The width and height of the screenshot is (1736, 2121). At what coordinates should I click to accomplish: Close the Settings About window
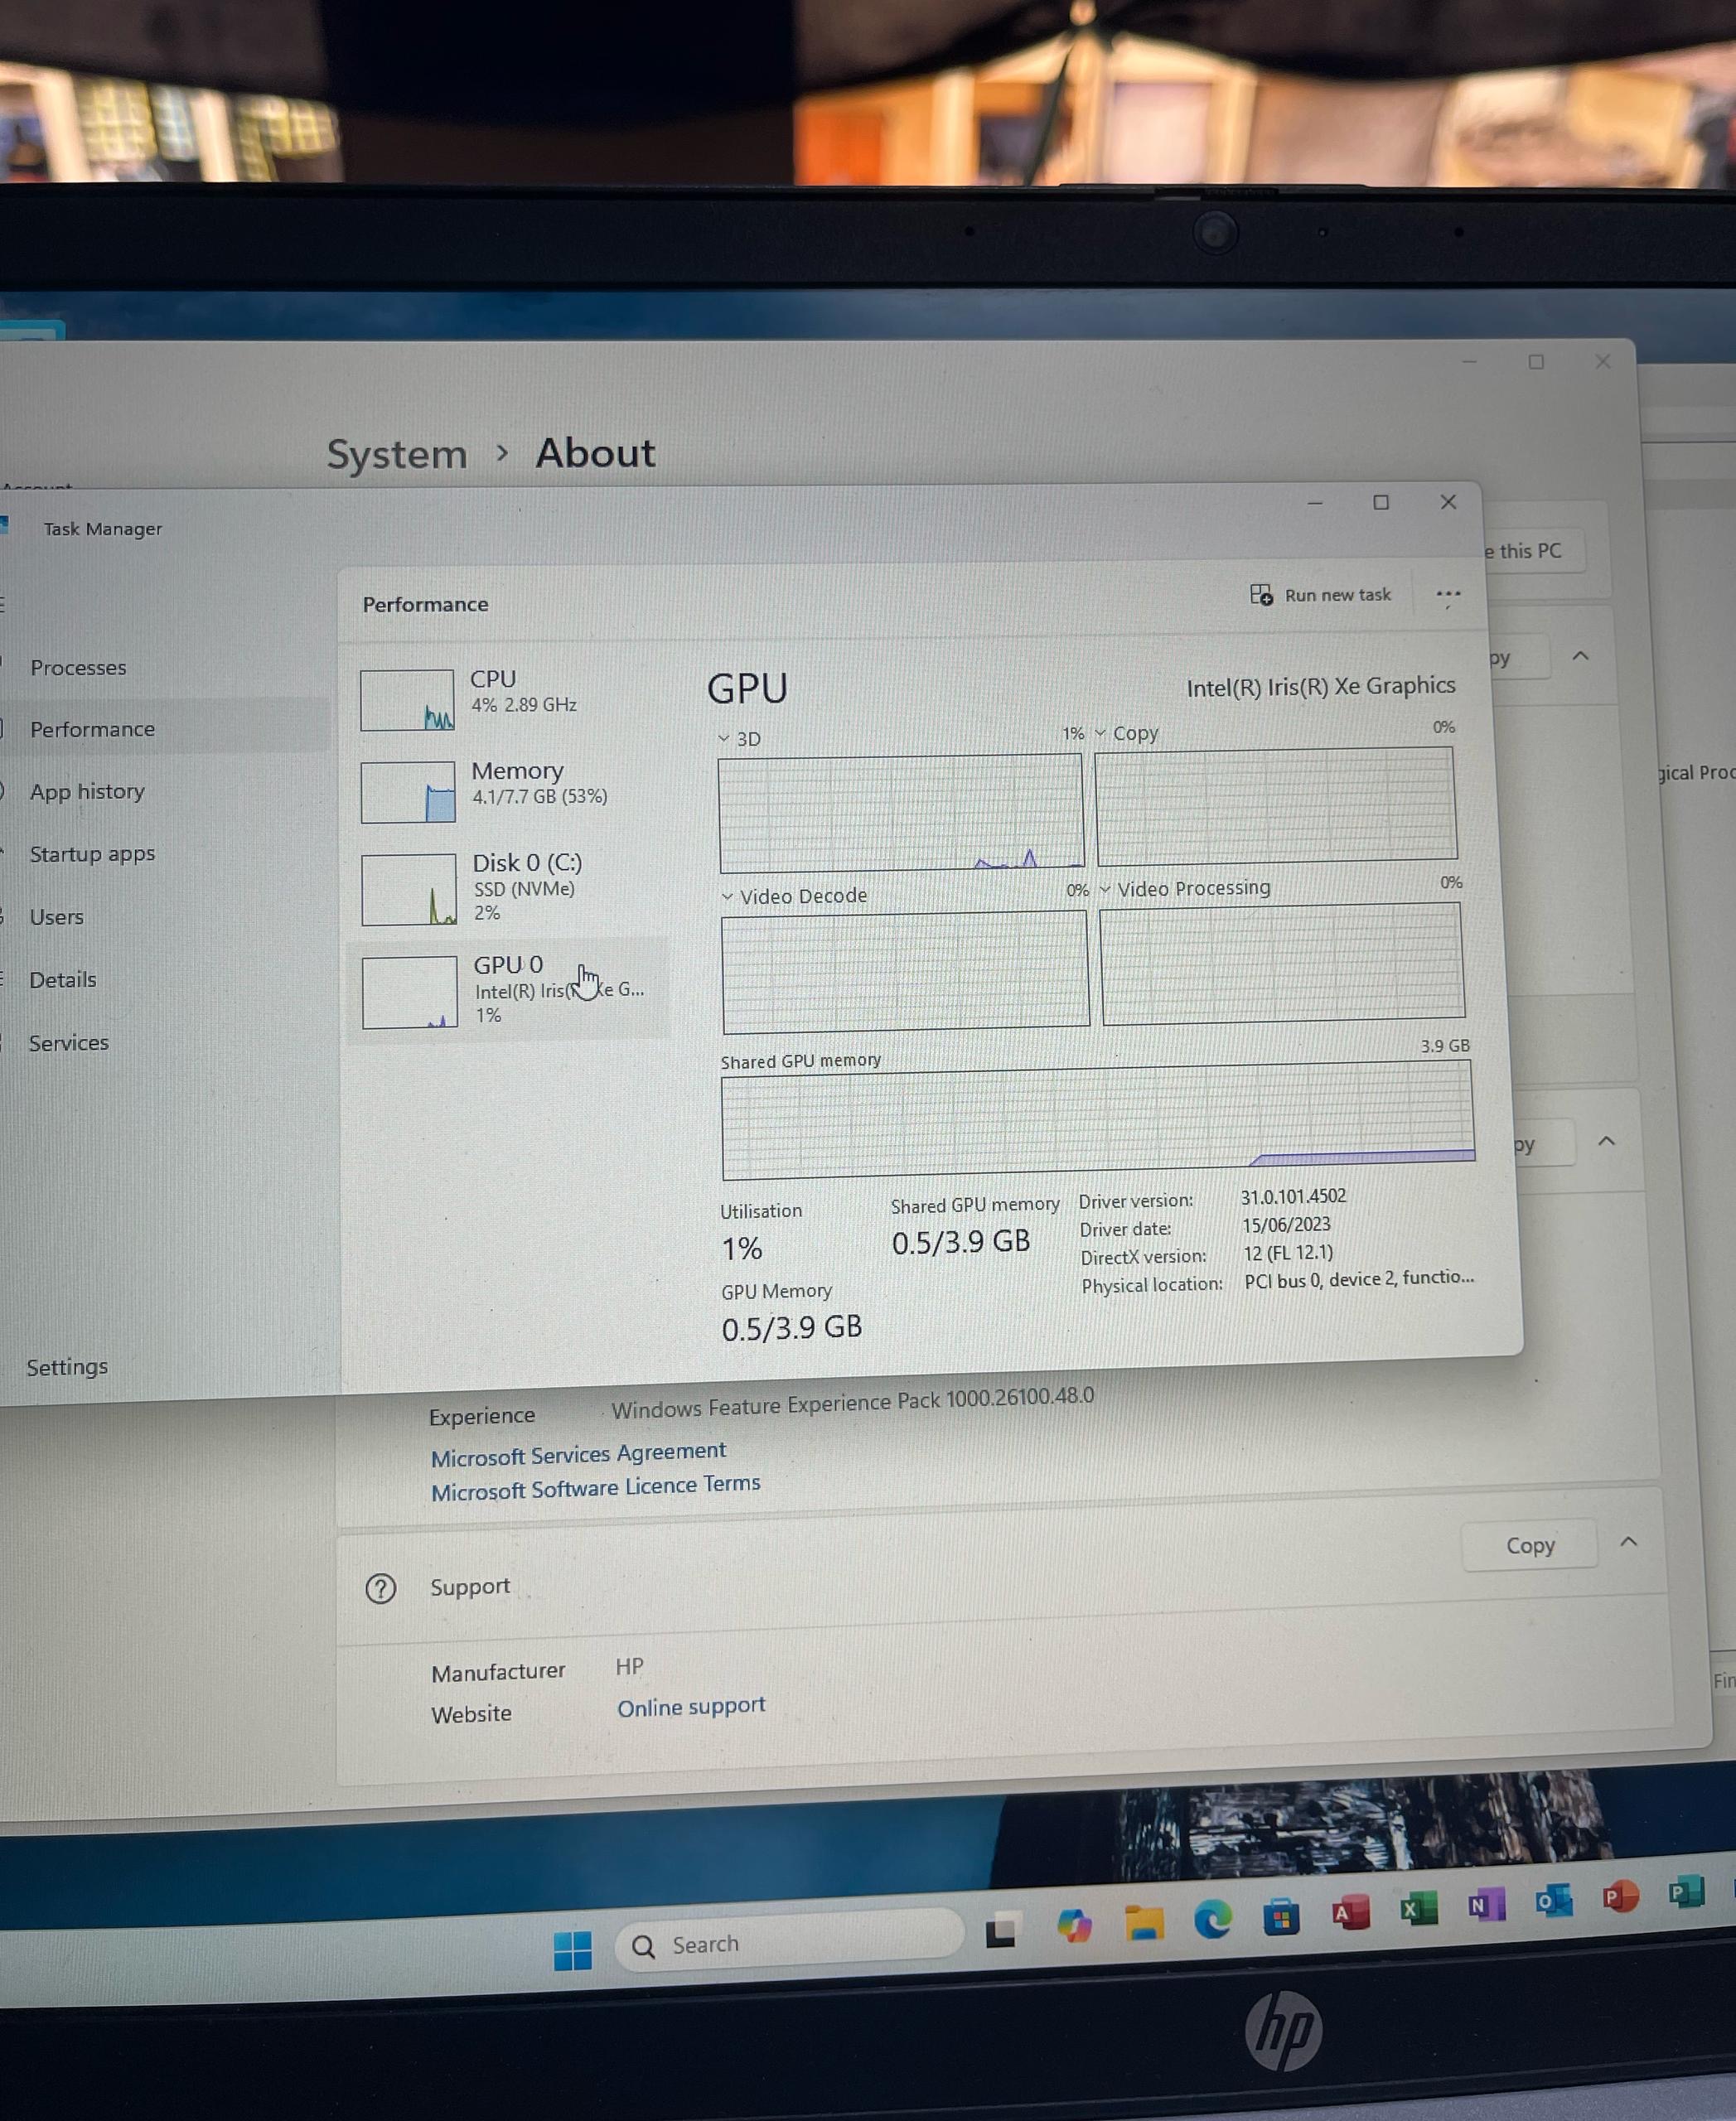pos(1603,361)
